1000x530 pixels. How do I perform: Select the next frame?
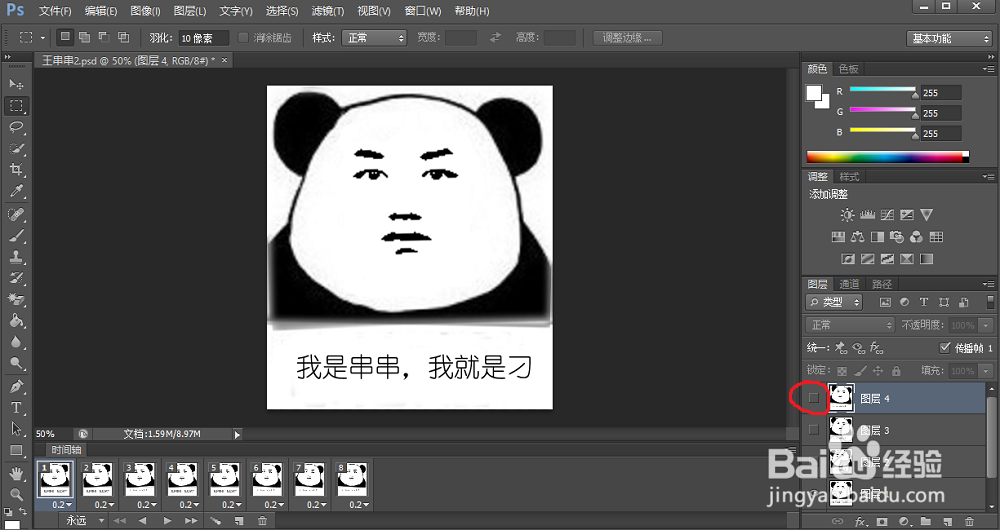point(191,521)
